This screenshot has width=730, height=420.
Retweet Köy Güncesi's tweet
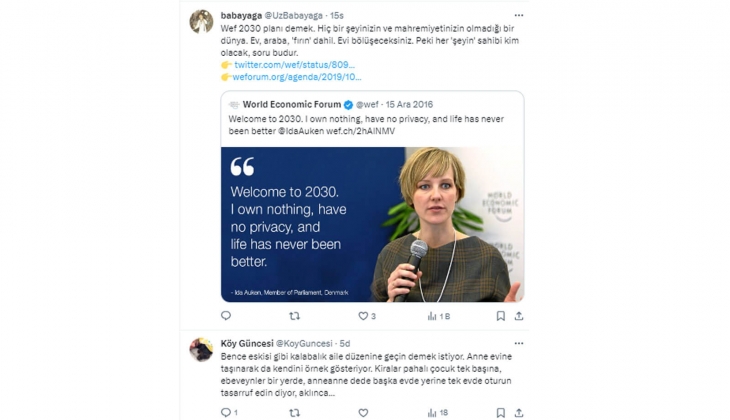[294, 412]
